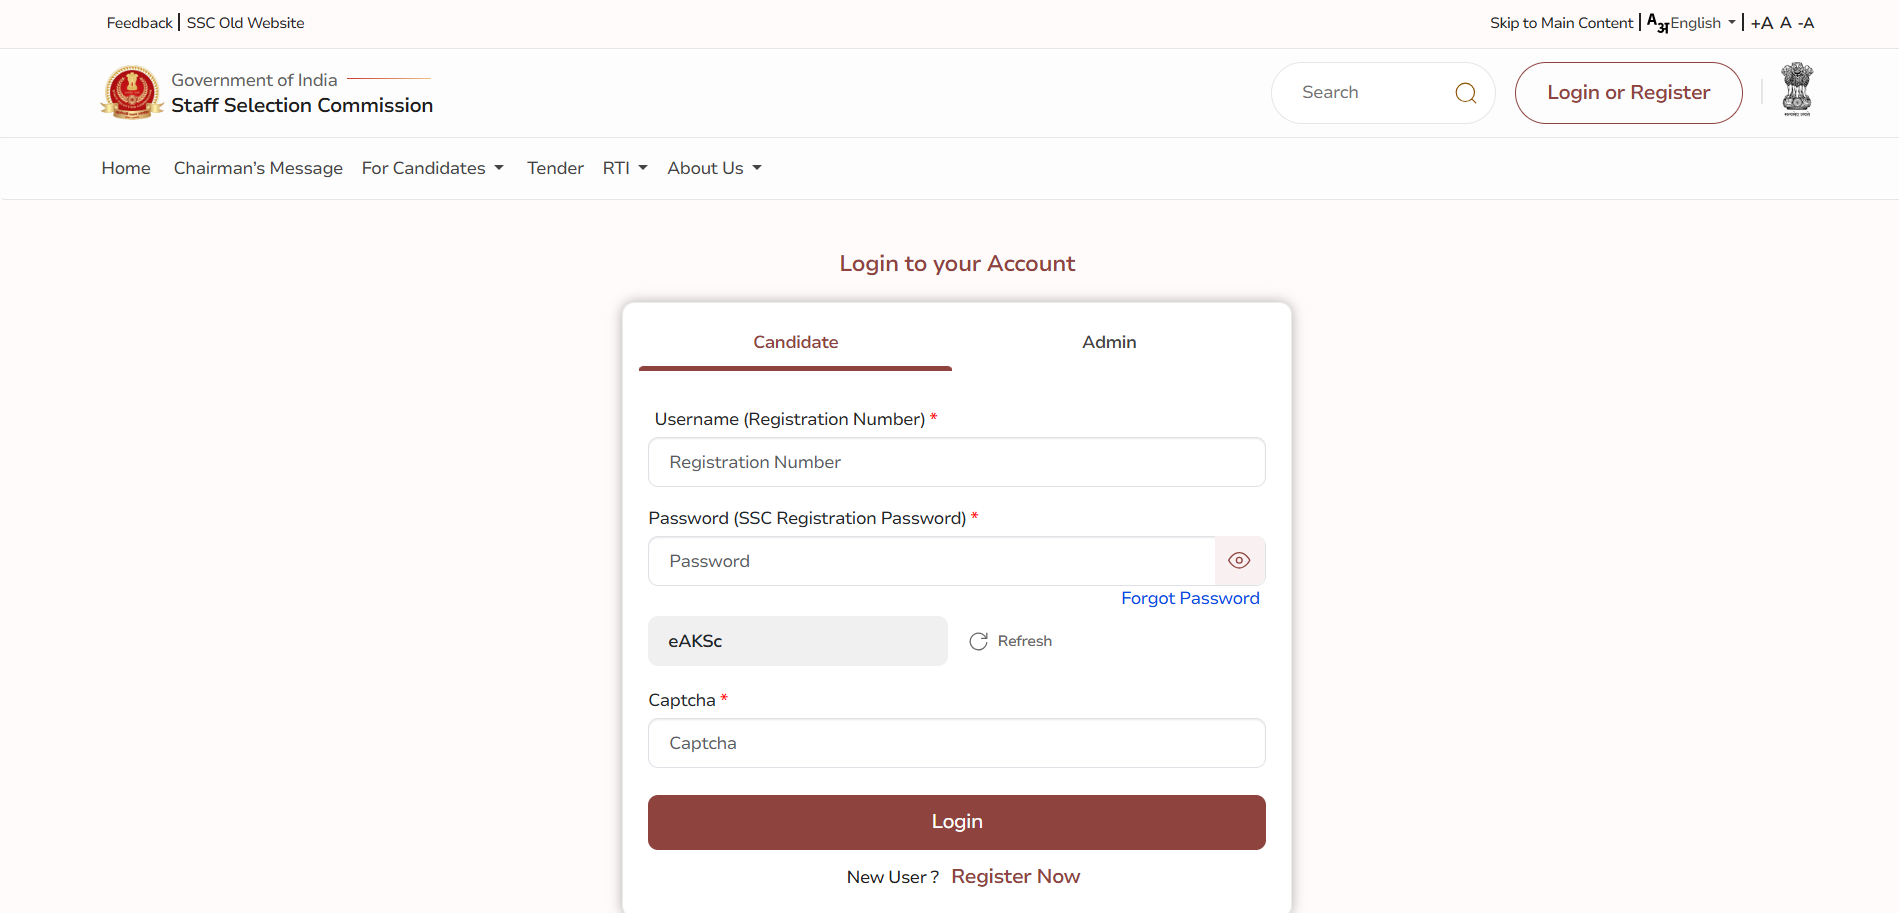
Task: Reset font size with the plain A
Action: pos(1785,23)
